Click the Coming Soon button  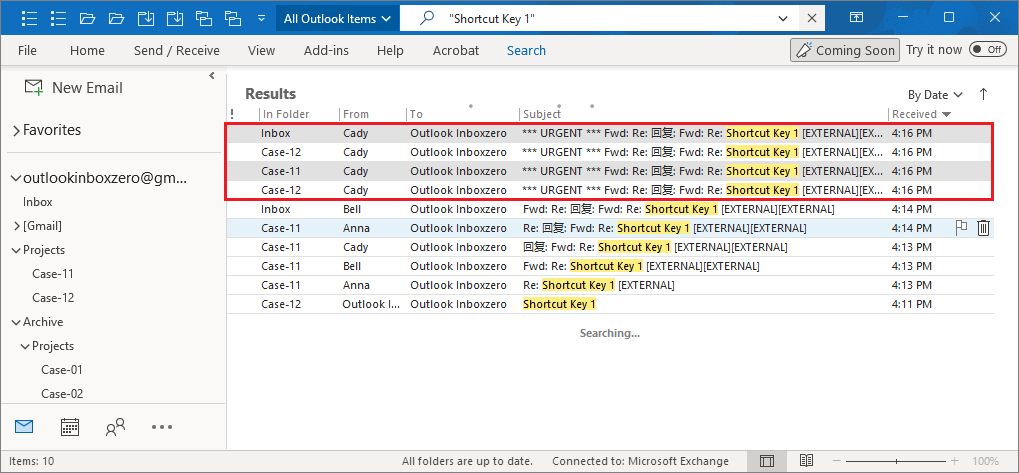(x=844, y=51)
